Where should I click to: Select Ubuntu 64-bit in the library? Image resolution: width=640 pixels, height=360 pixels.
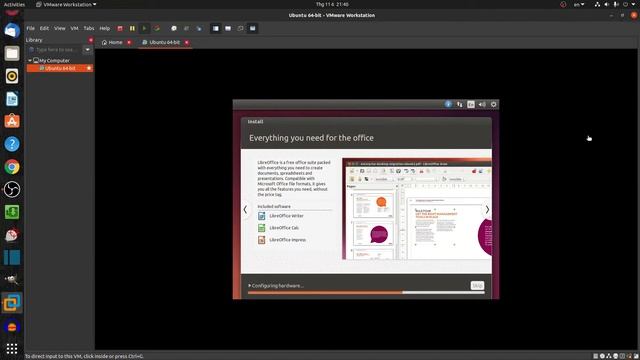click(60, 69)
